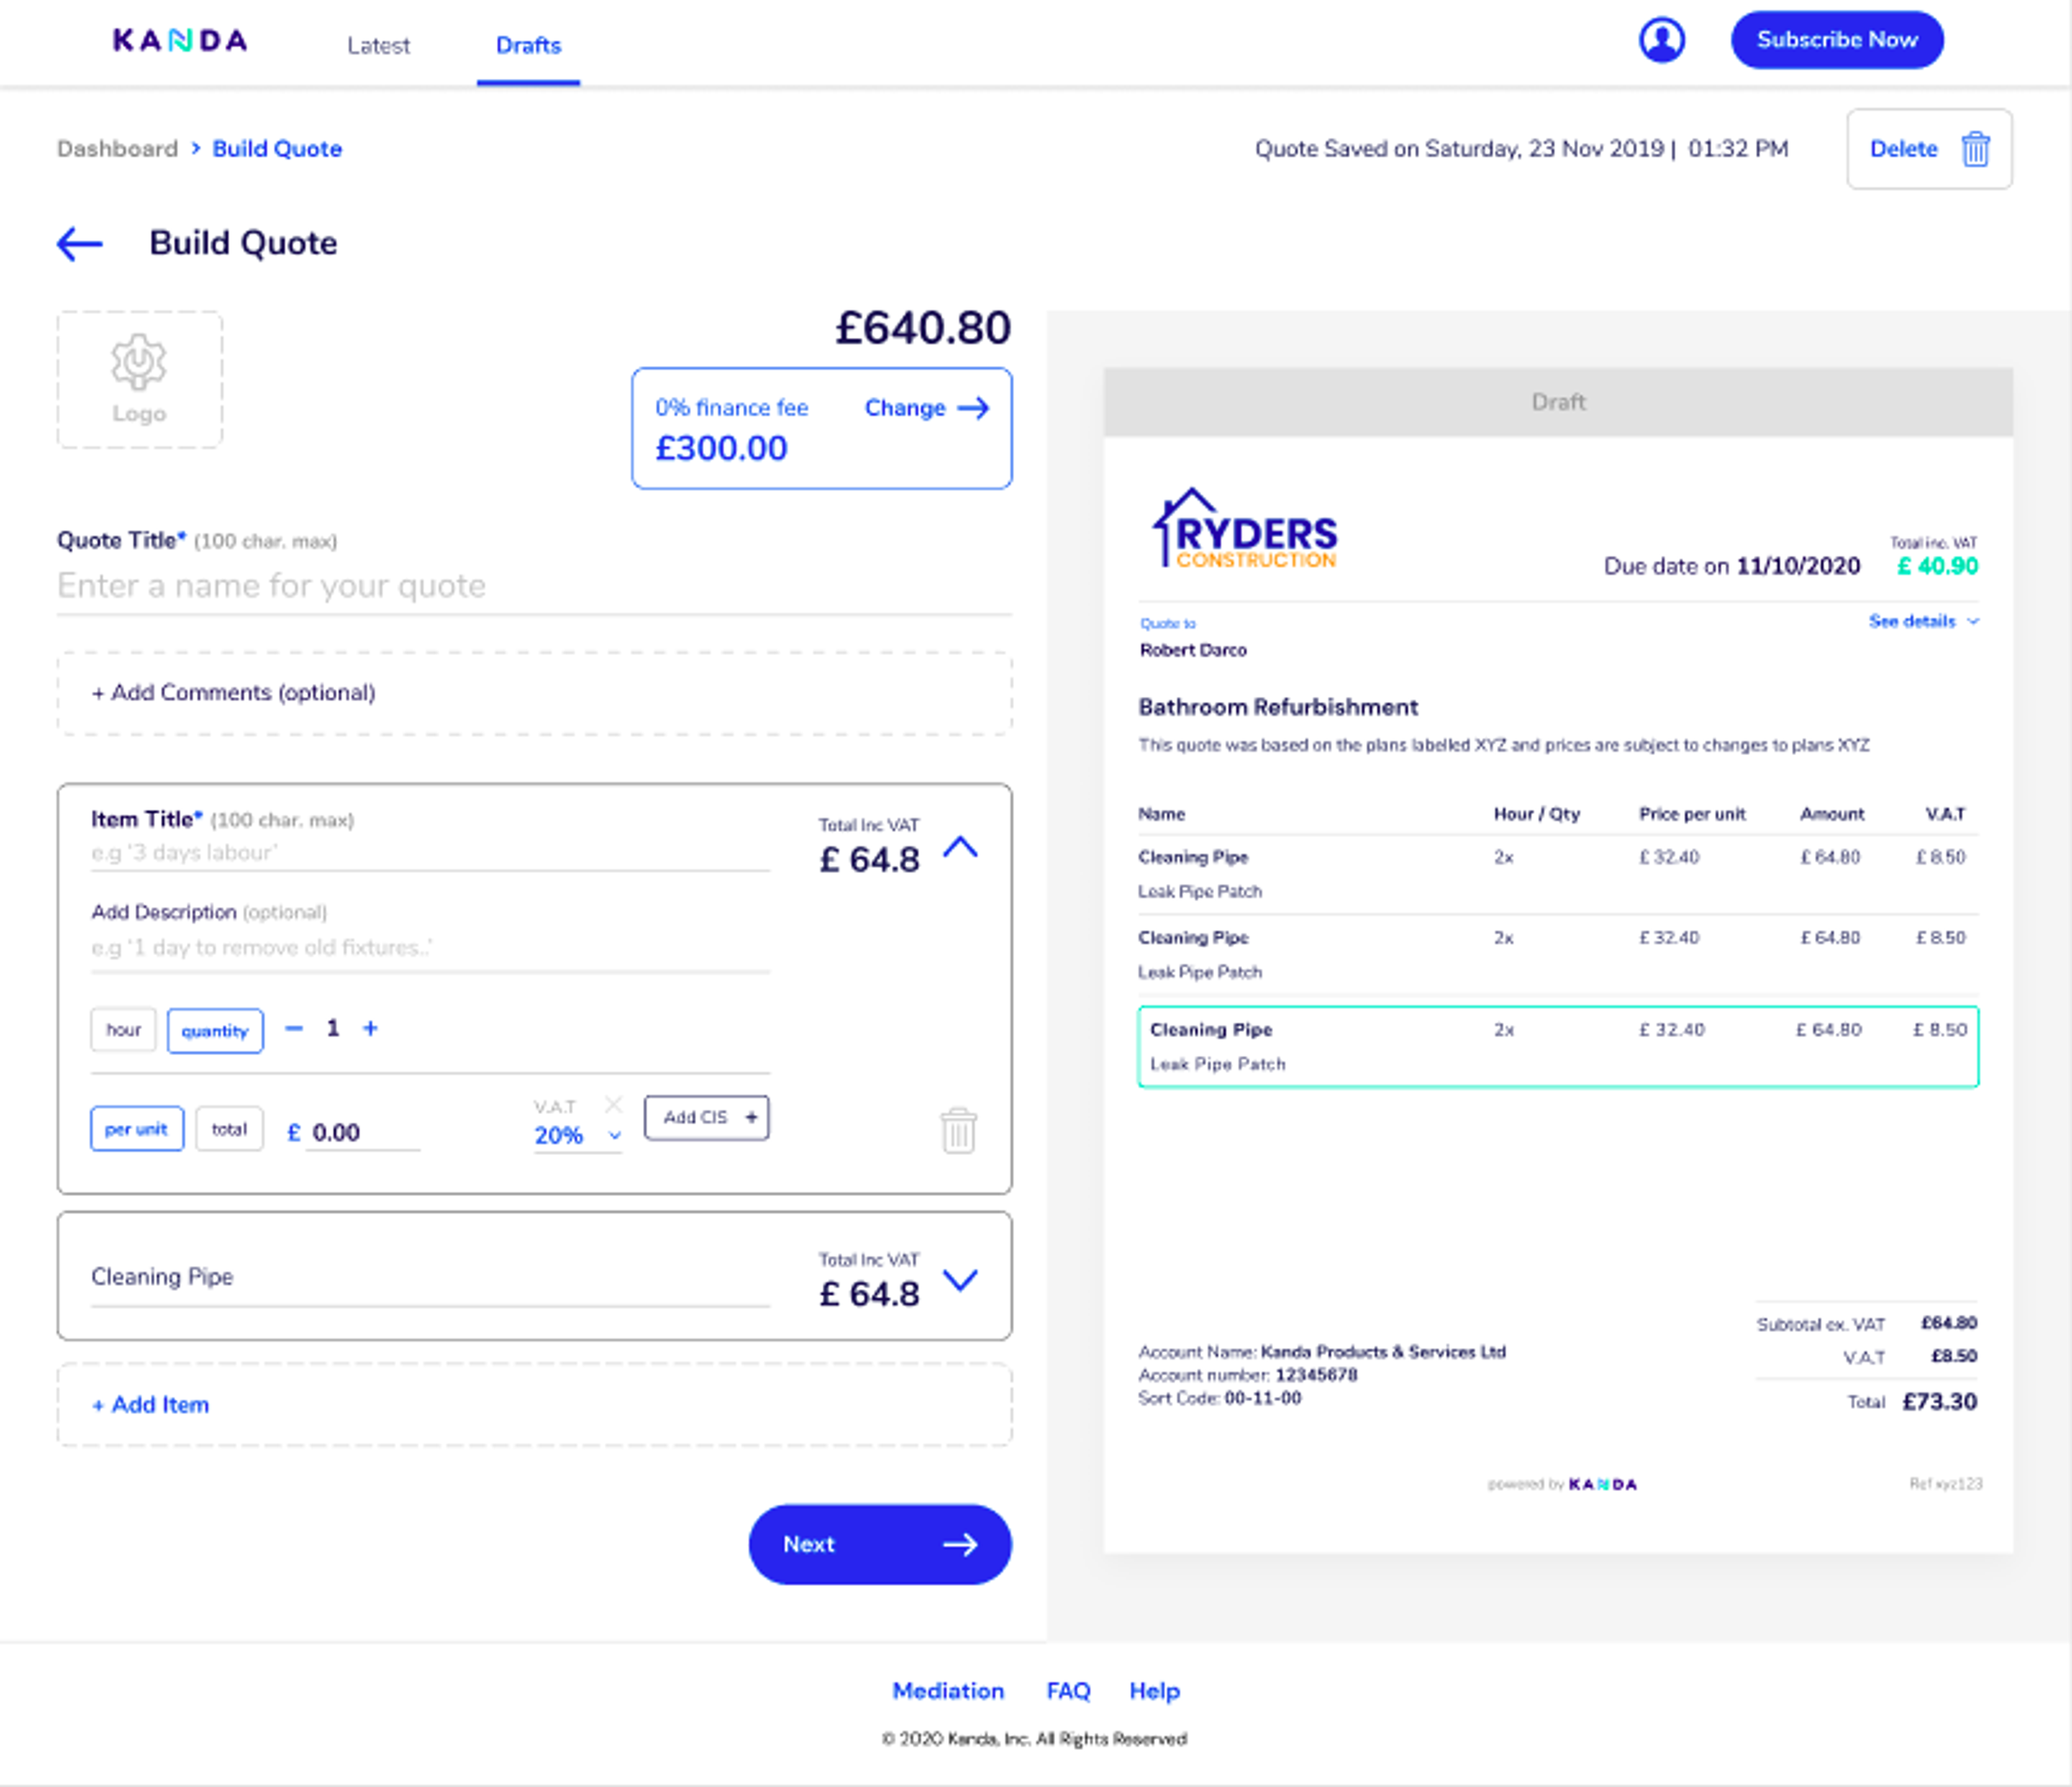Open the Drafts tab
2072x1787 pixels.
click(528, 46)
